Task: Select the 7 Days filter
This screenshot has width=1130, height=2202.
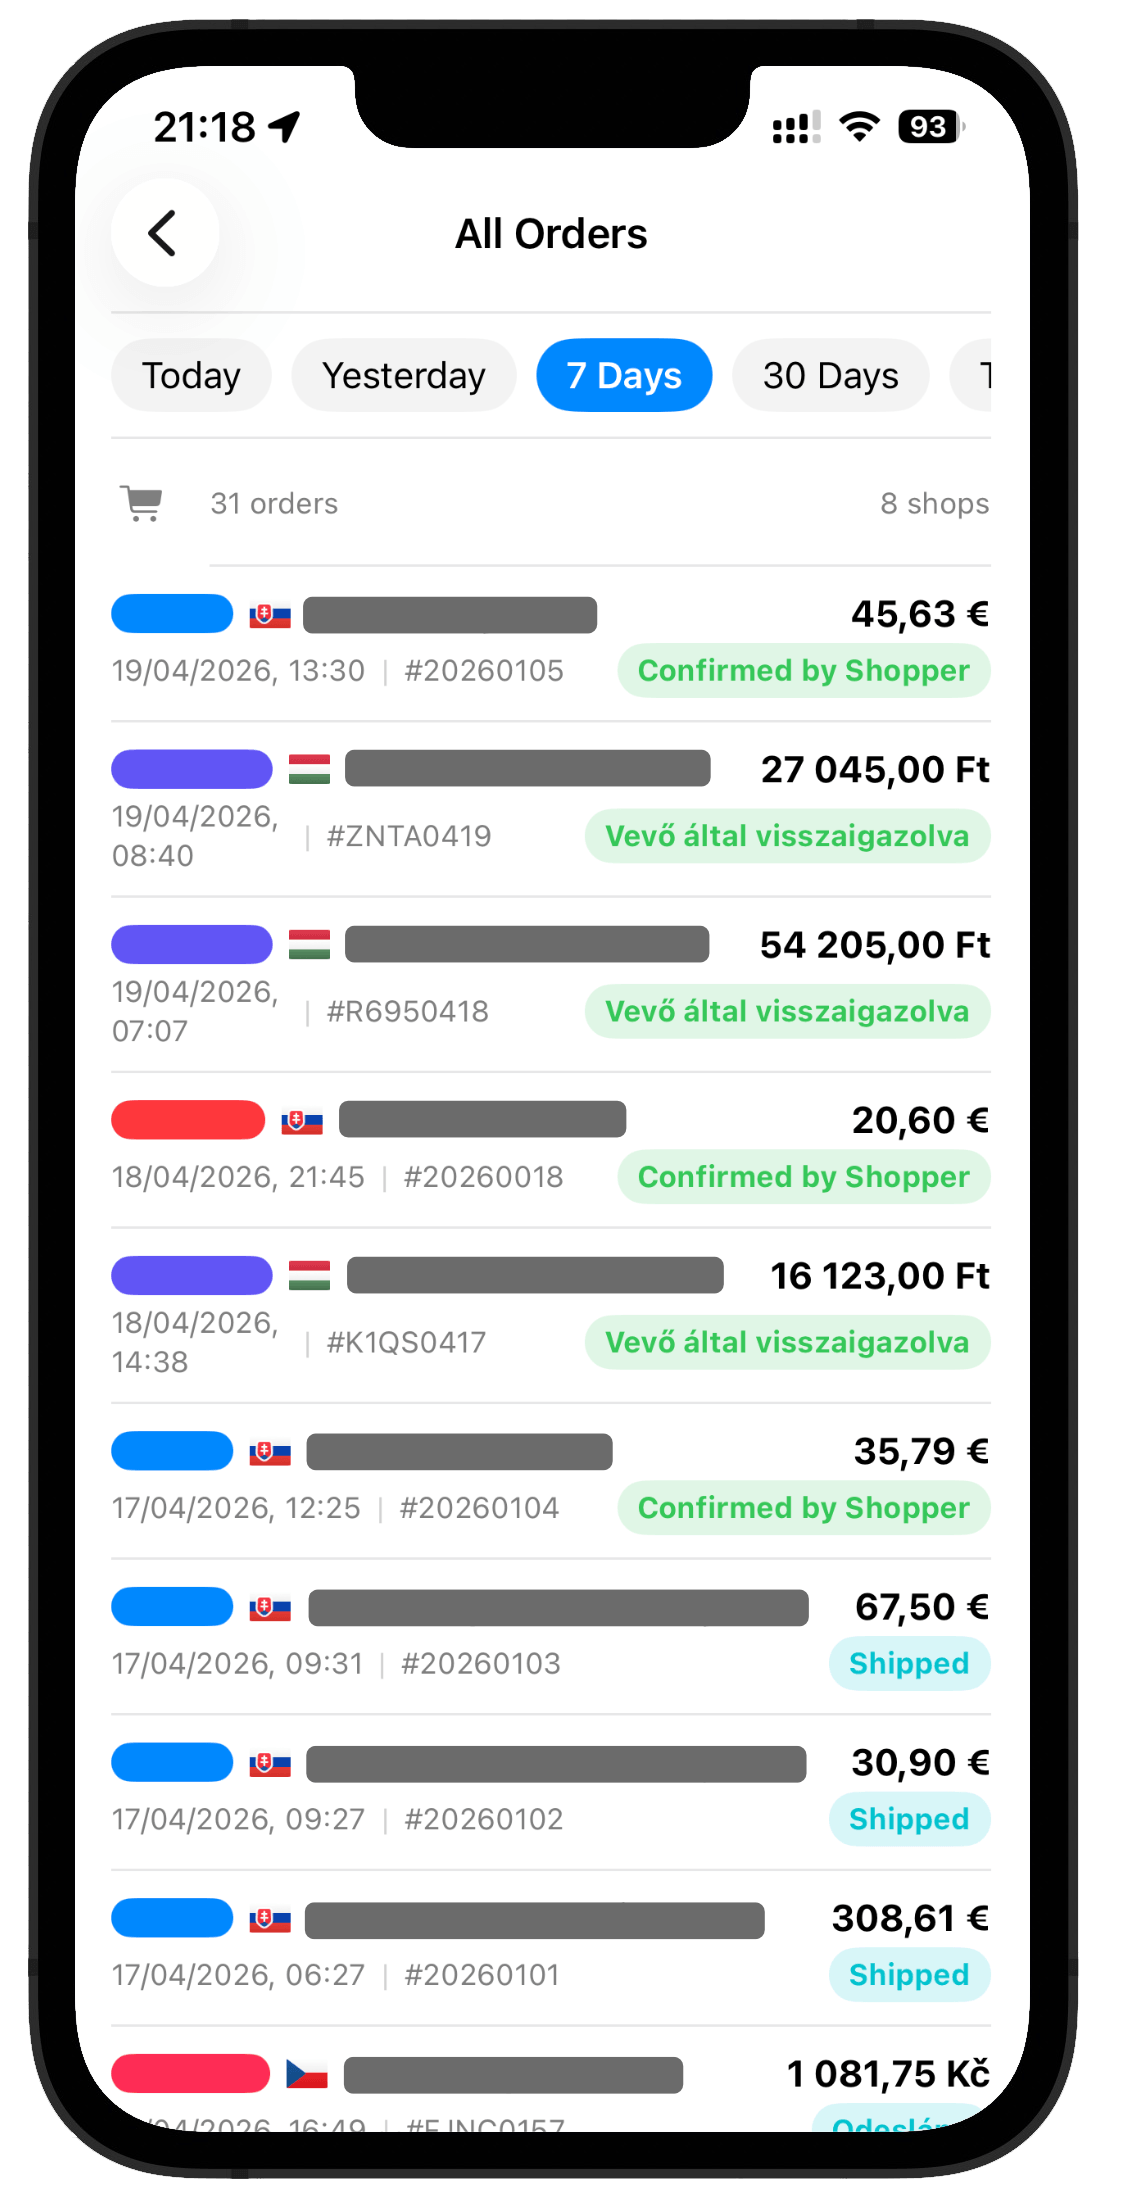Action: (x=624, y=376)
